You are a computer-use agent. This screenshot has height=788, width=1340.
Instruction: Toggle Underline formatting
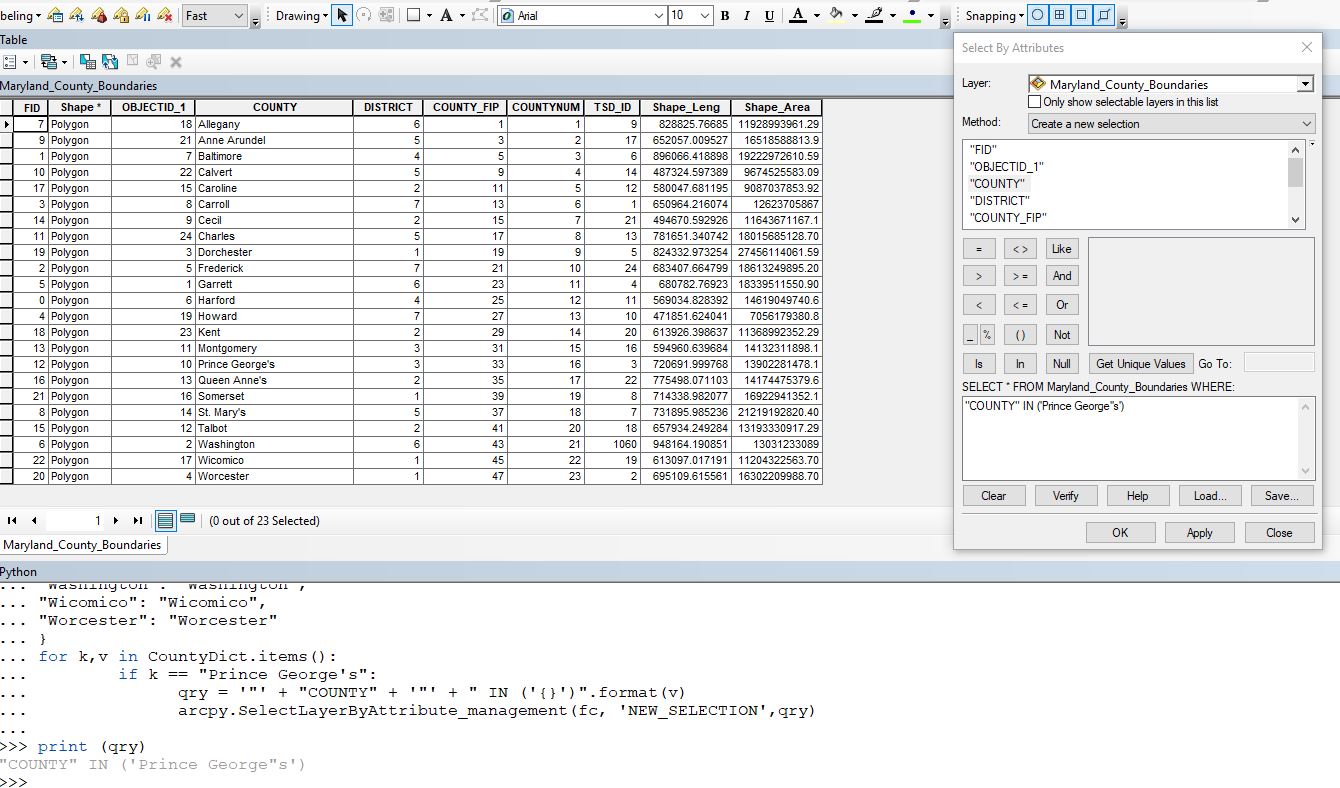click(x=769, y=16)
